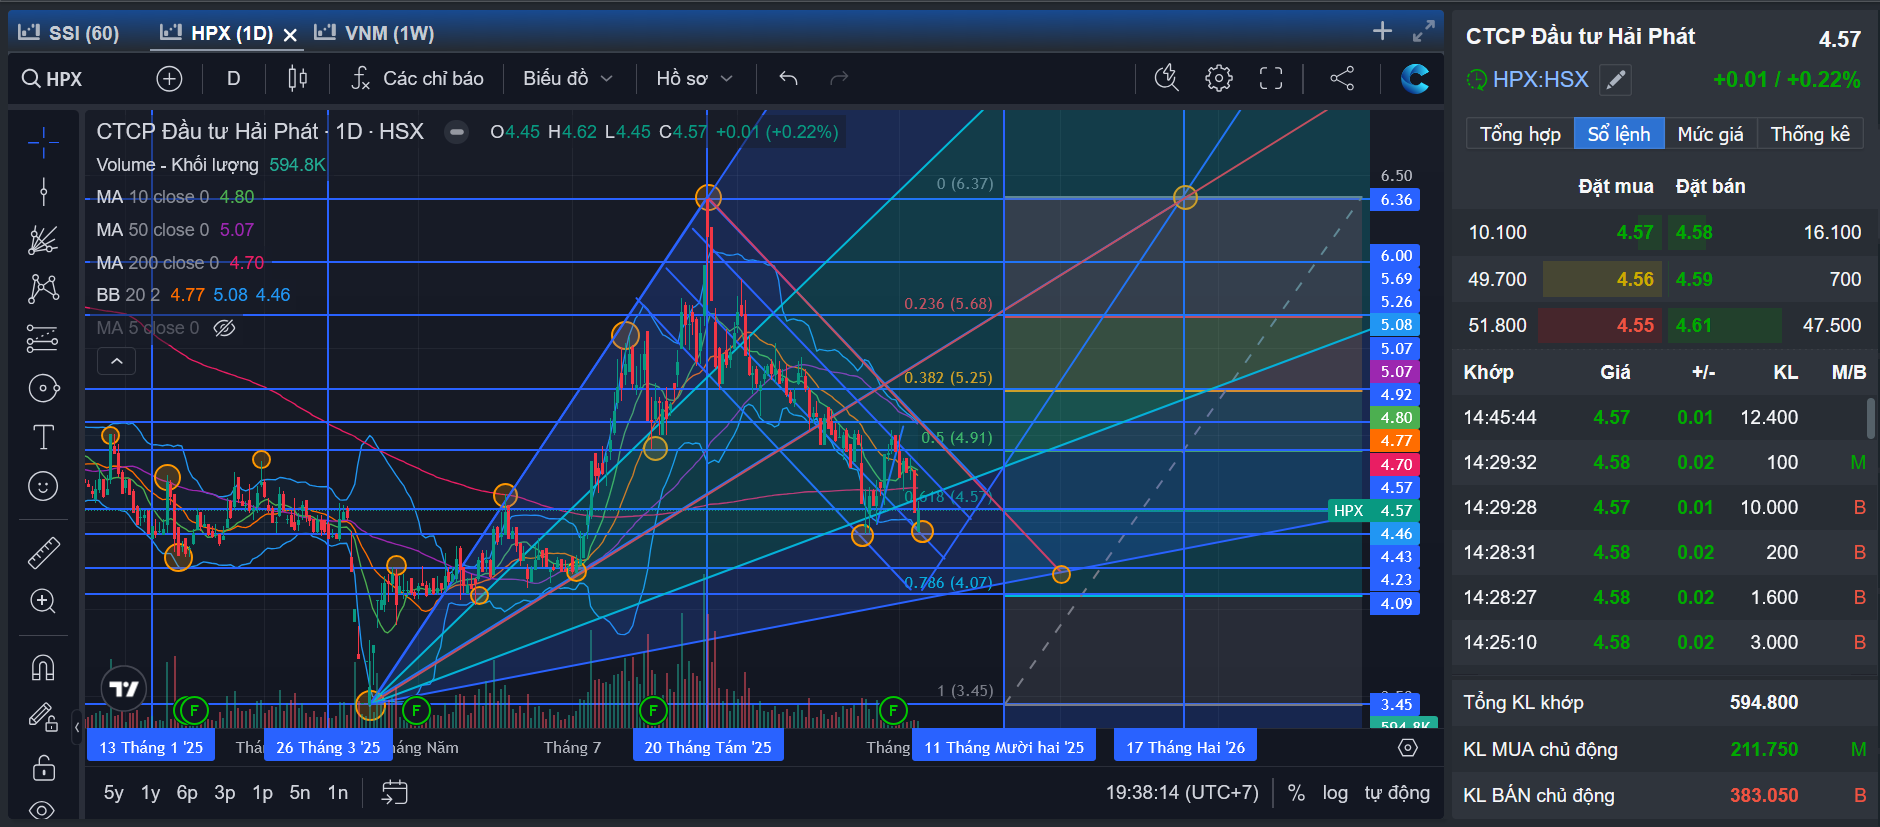Expand the chart panel with arrows icon
Image resolution: width=1880 pixels, height=827 pixels.
pyautogui.click(x=1424, y=32)
